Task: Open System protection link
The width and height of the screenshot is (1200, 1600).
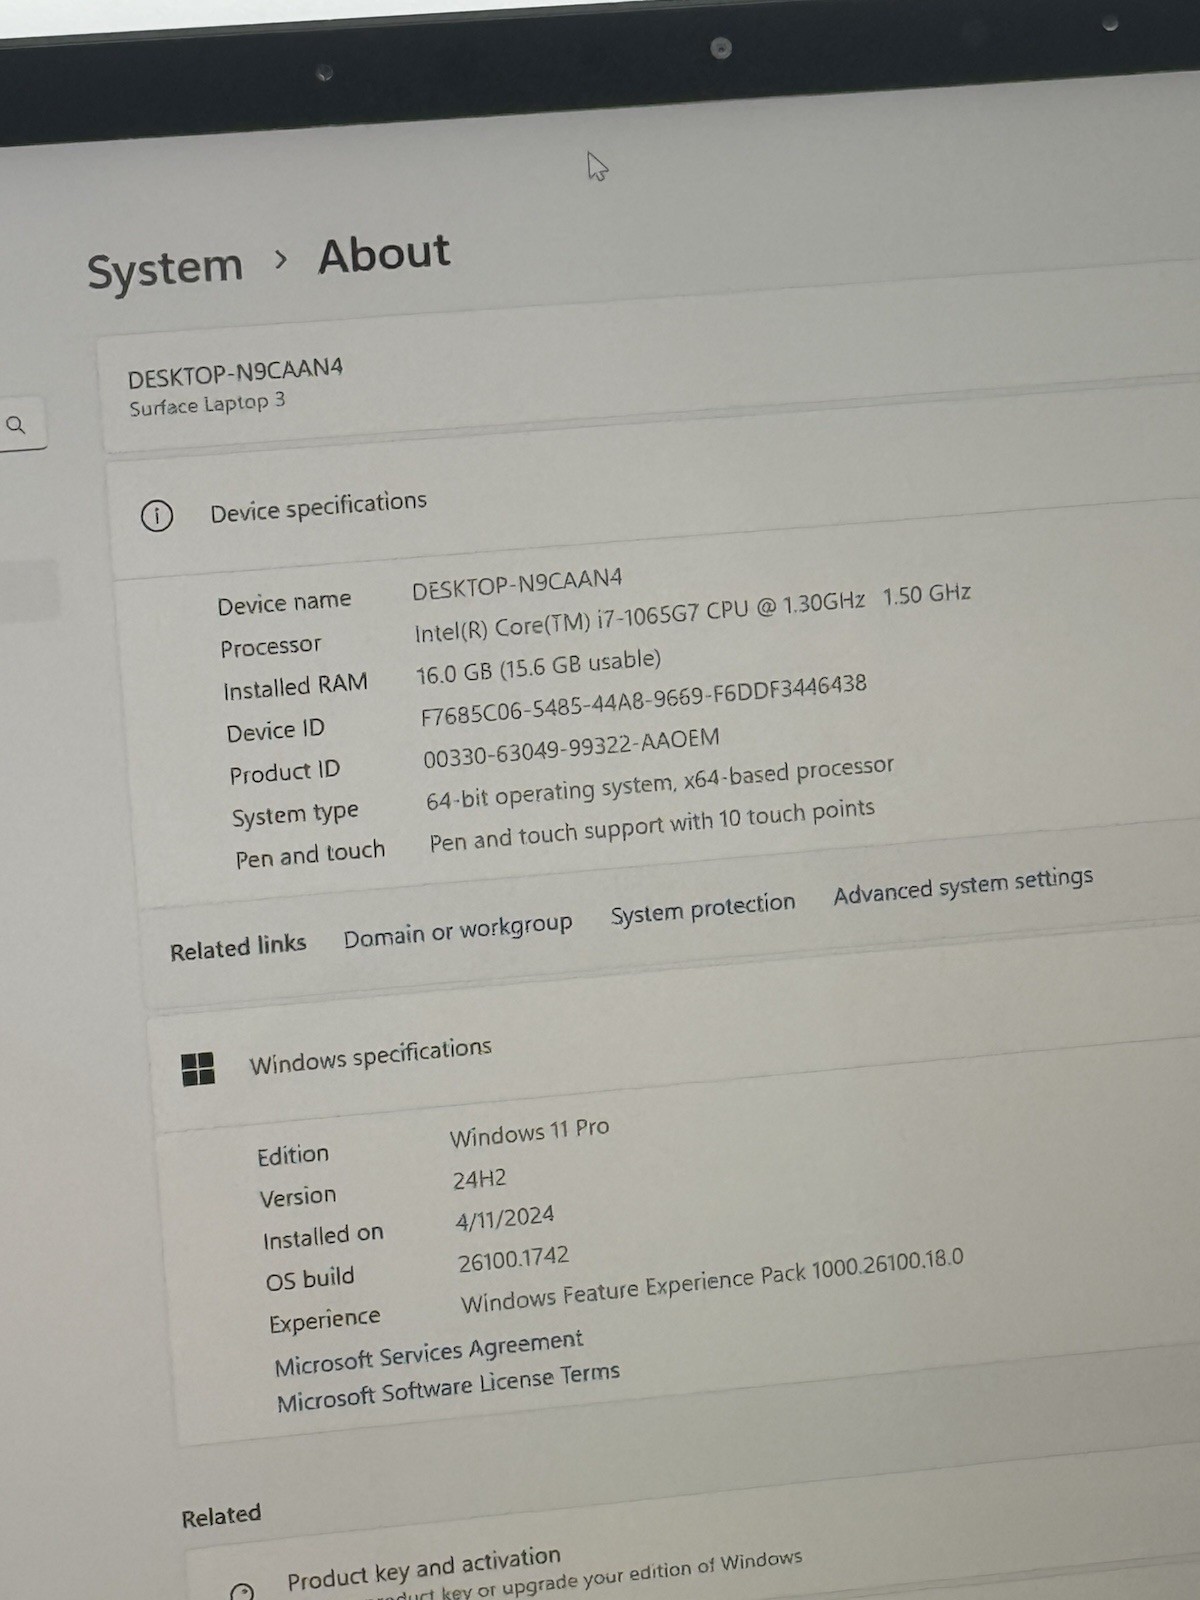Action: click(x=703, y=908)
